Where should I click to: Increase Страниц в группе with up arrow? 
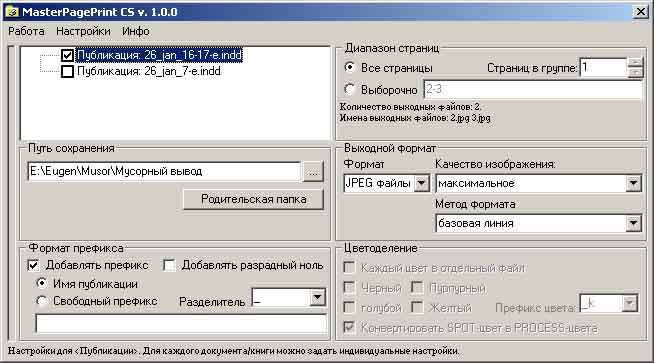pos(635,63)
